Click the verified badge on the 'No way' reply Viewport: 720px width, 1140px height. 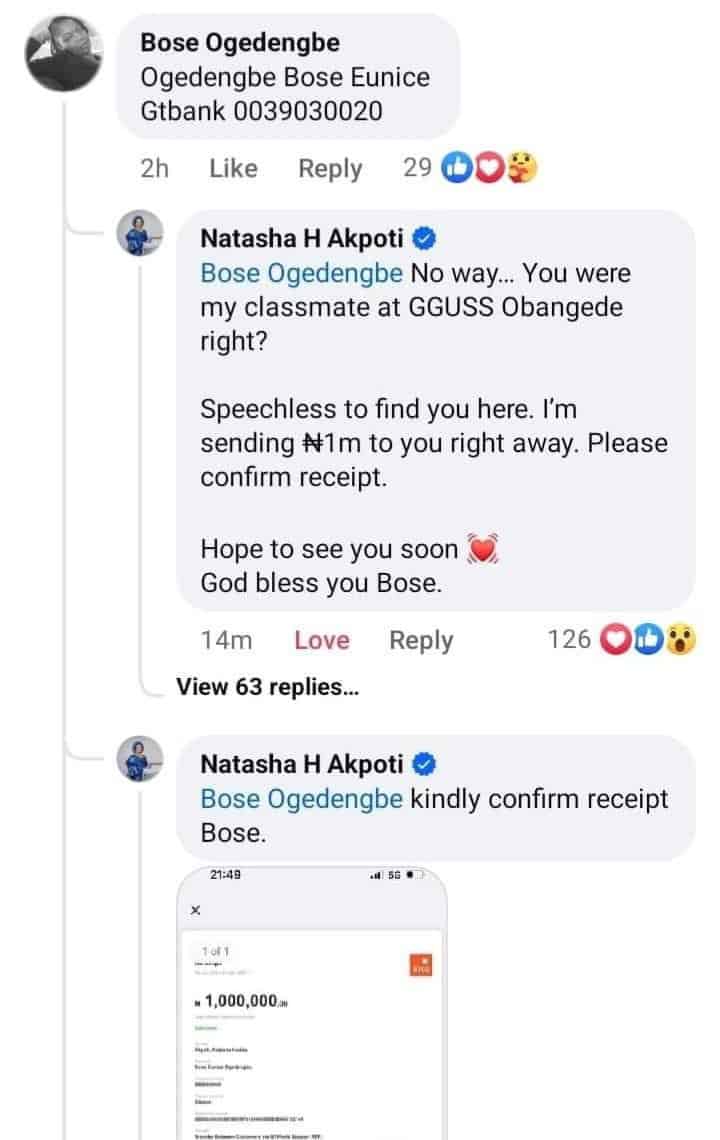click(424, 238)
